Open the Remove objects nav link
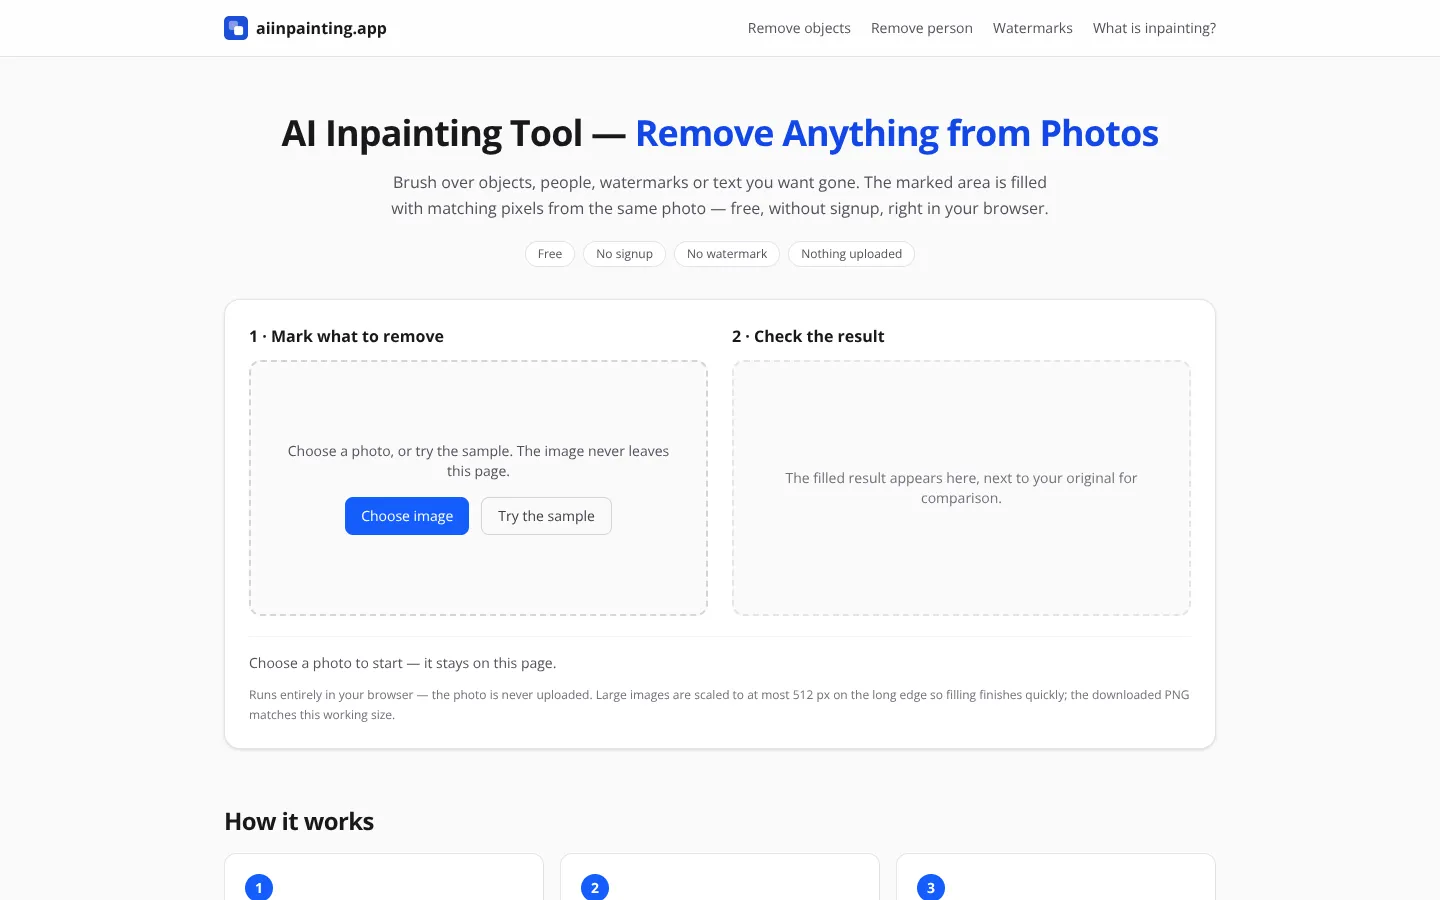 [x=799, y=28]
